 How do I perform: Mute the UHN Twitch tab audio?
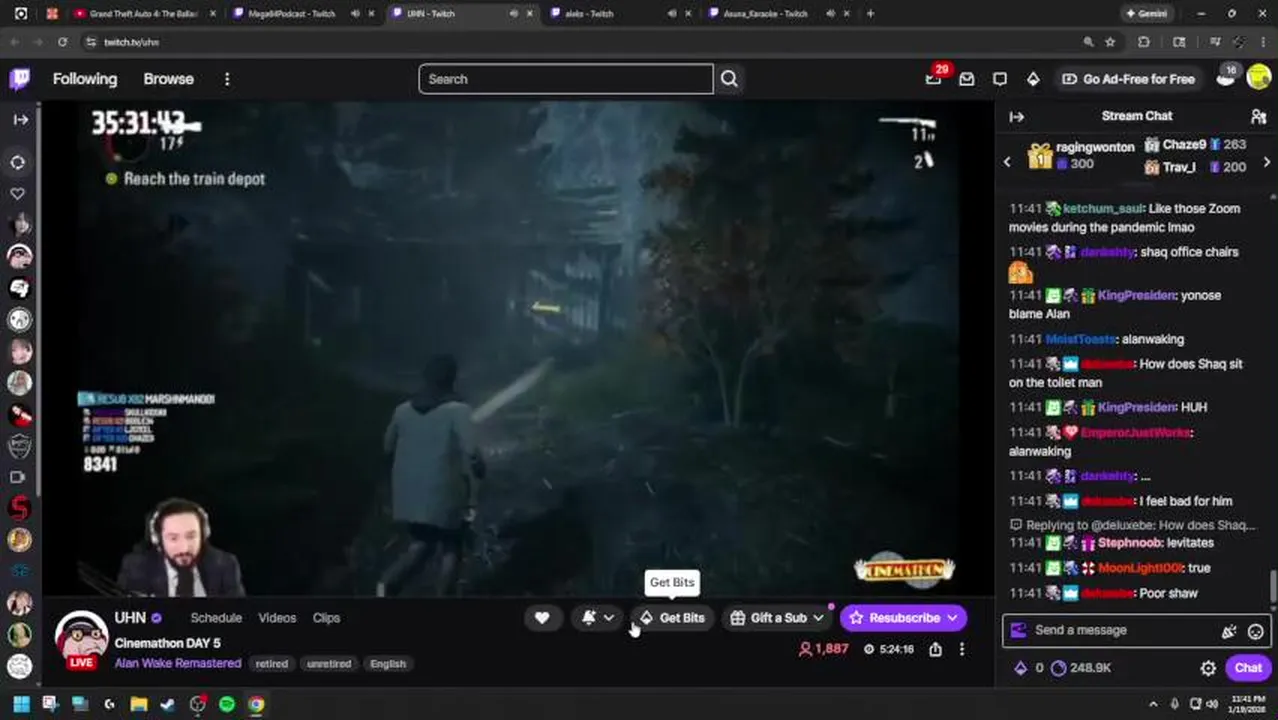514,14
